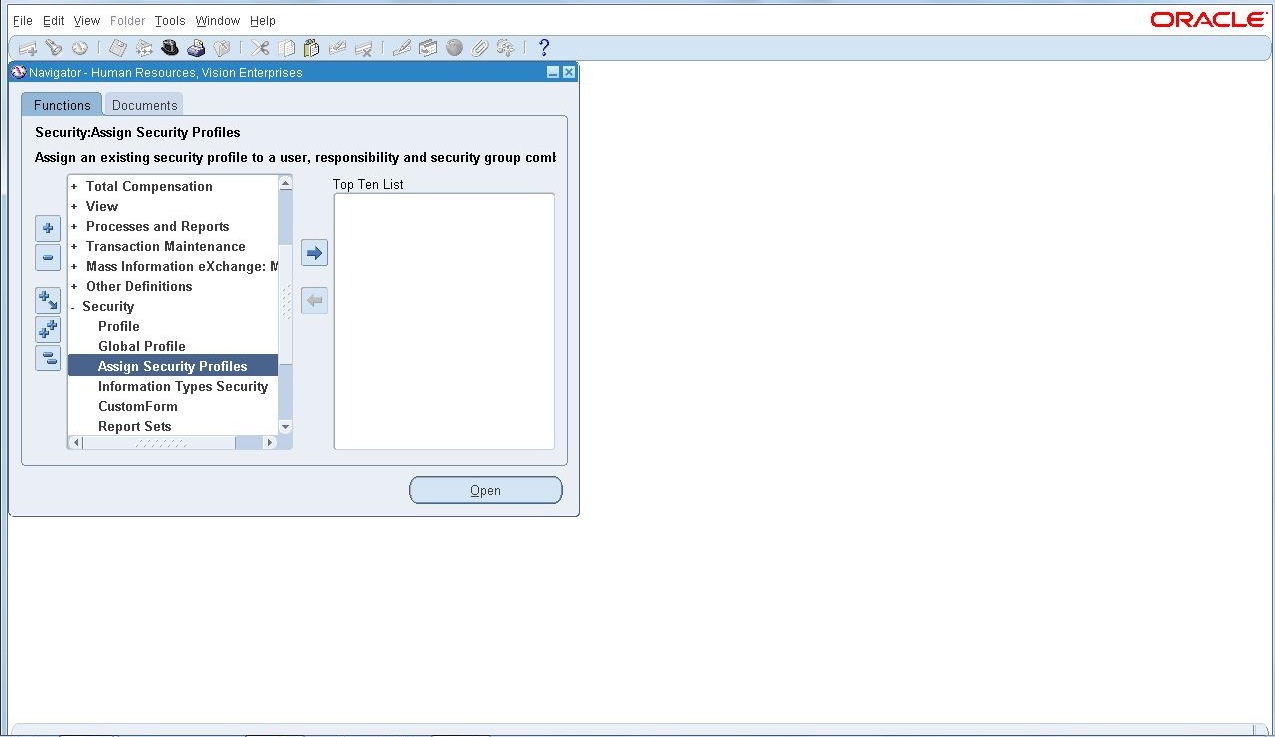The width and height of the screenshot is (1275, 737).
Task: Select the Global Profile tree item
Action: pyautogui.click(x=141, y=346)
